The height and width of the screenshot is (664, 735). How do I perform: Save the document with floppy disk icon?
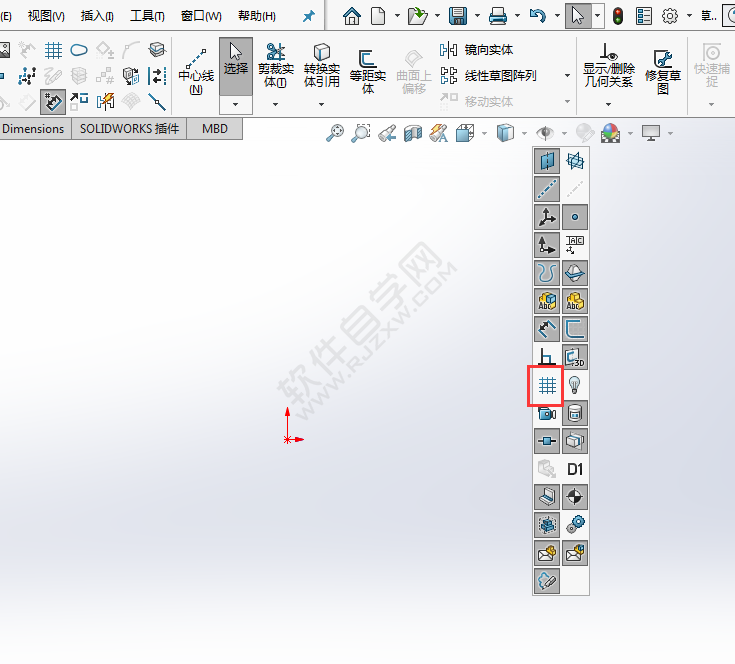pos(458,16)
